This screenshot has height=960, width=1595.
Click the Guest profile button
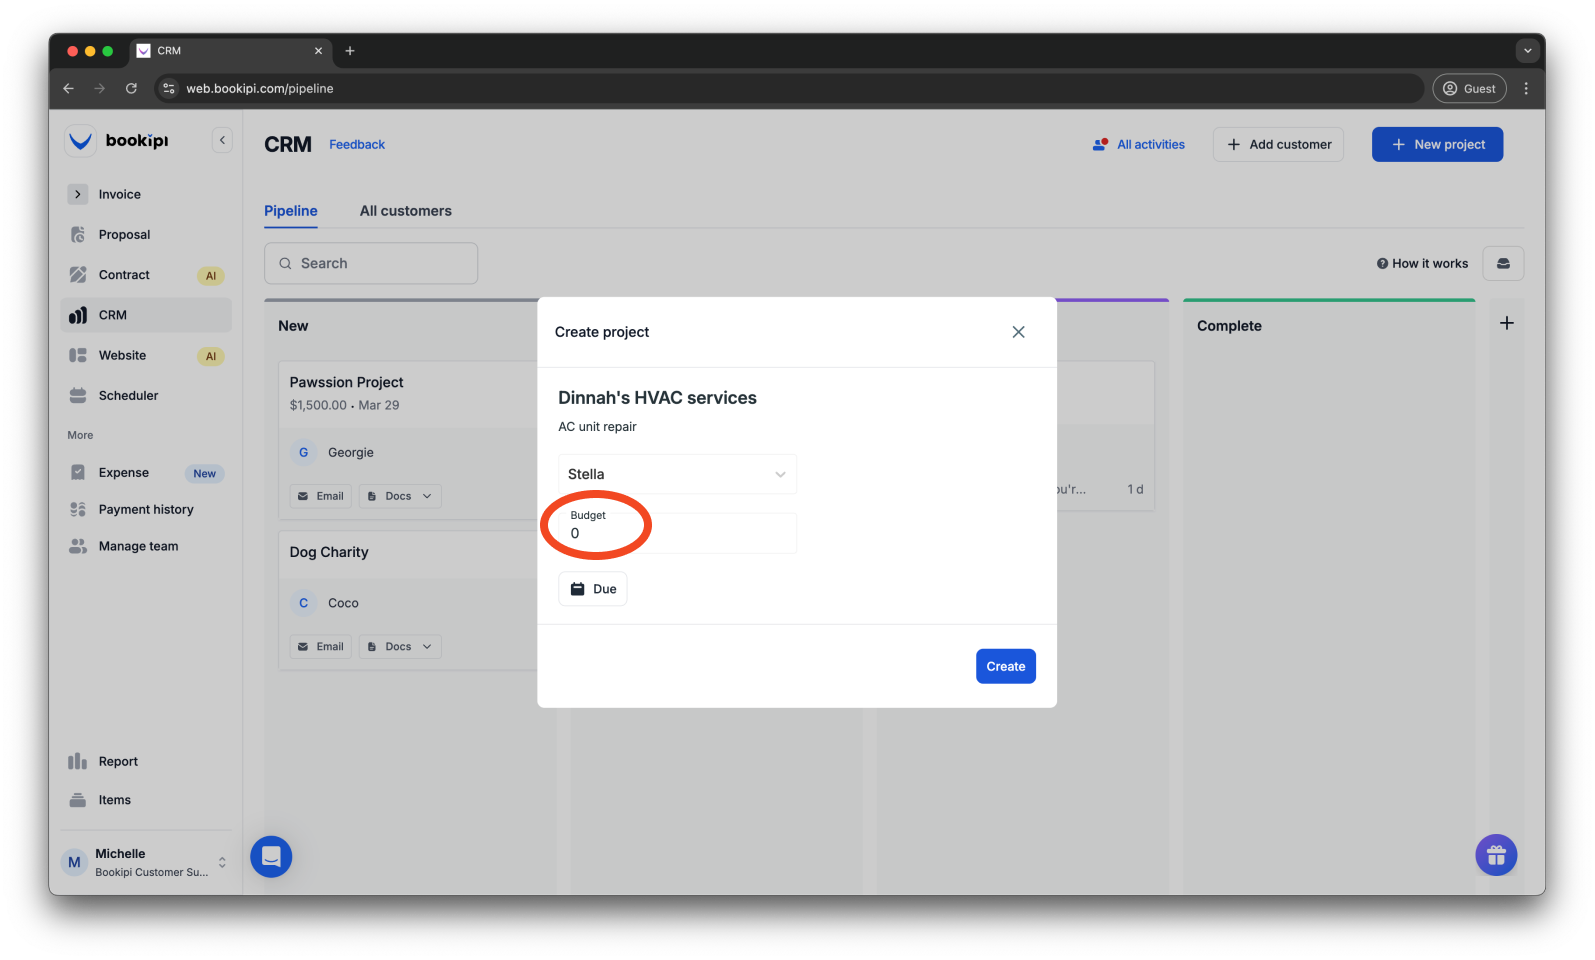1469,89
